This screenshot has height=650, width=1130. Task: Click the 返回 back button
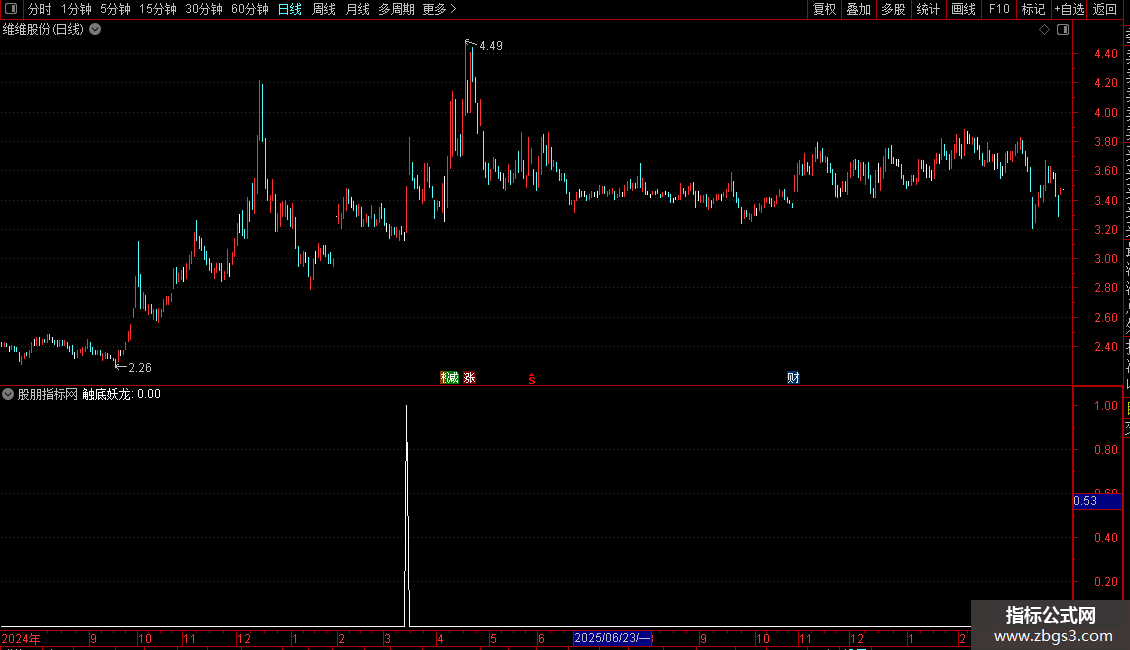(x=1105, y=9)
